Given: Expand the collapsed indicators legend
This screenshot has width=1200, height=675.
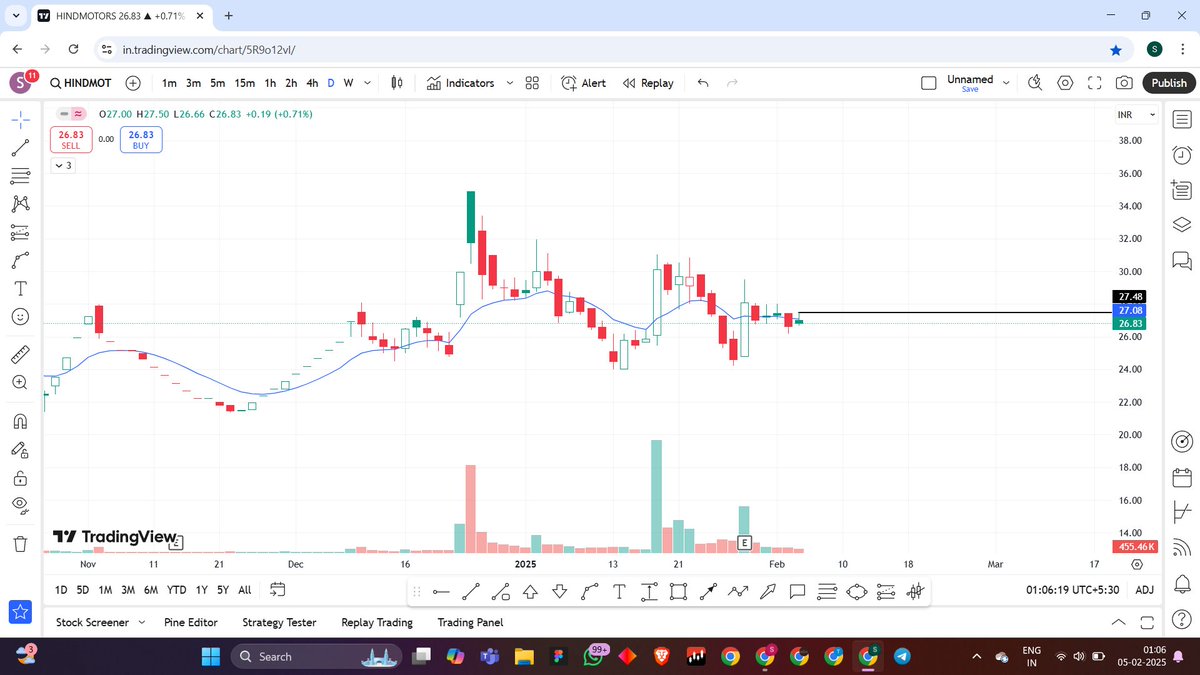Looking at the screenshot, I should pyautogui.click(x=62, y=165).
